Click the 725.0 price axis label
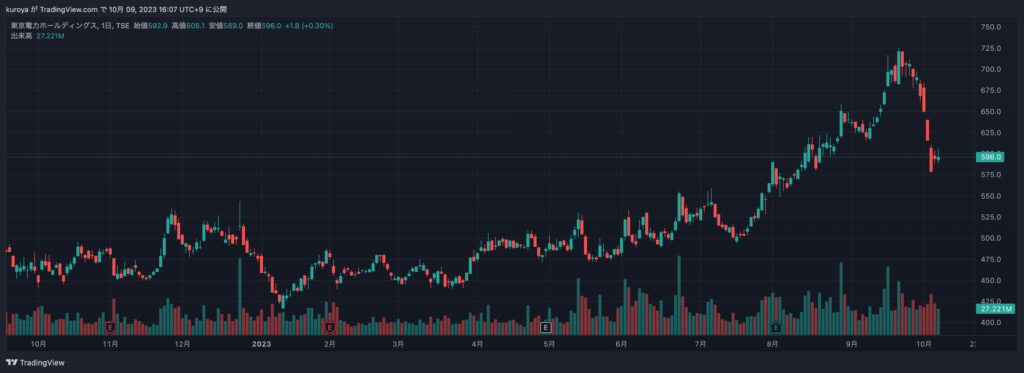Screen dimensions: 1024x373 (x=991, y=48)
